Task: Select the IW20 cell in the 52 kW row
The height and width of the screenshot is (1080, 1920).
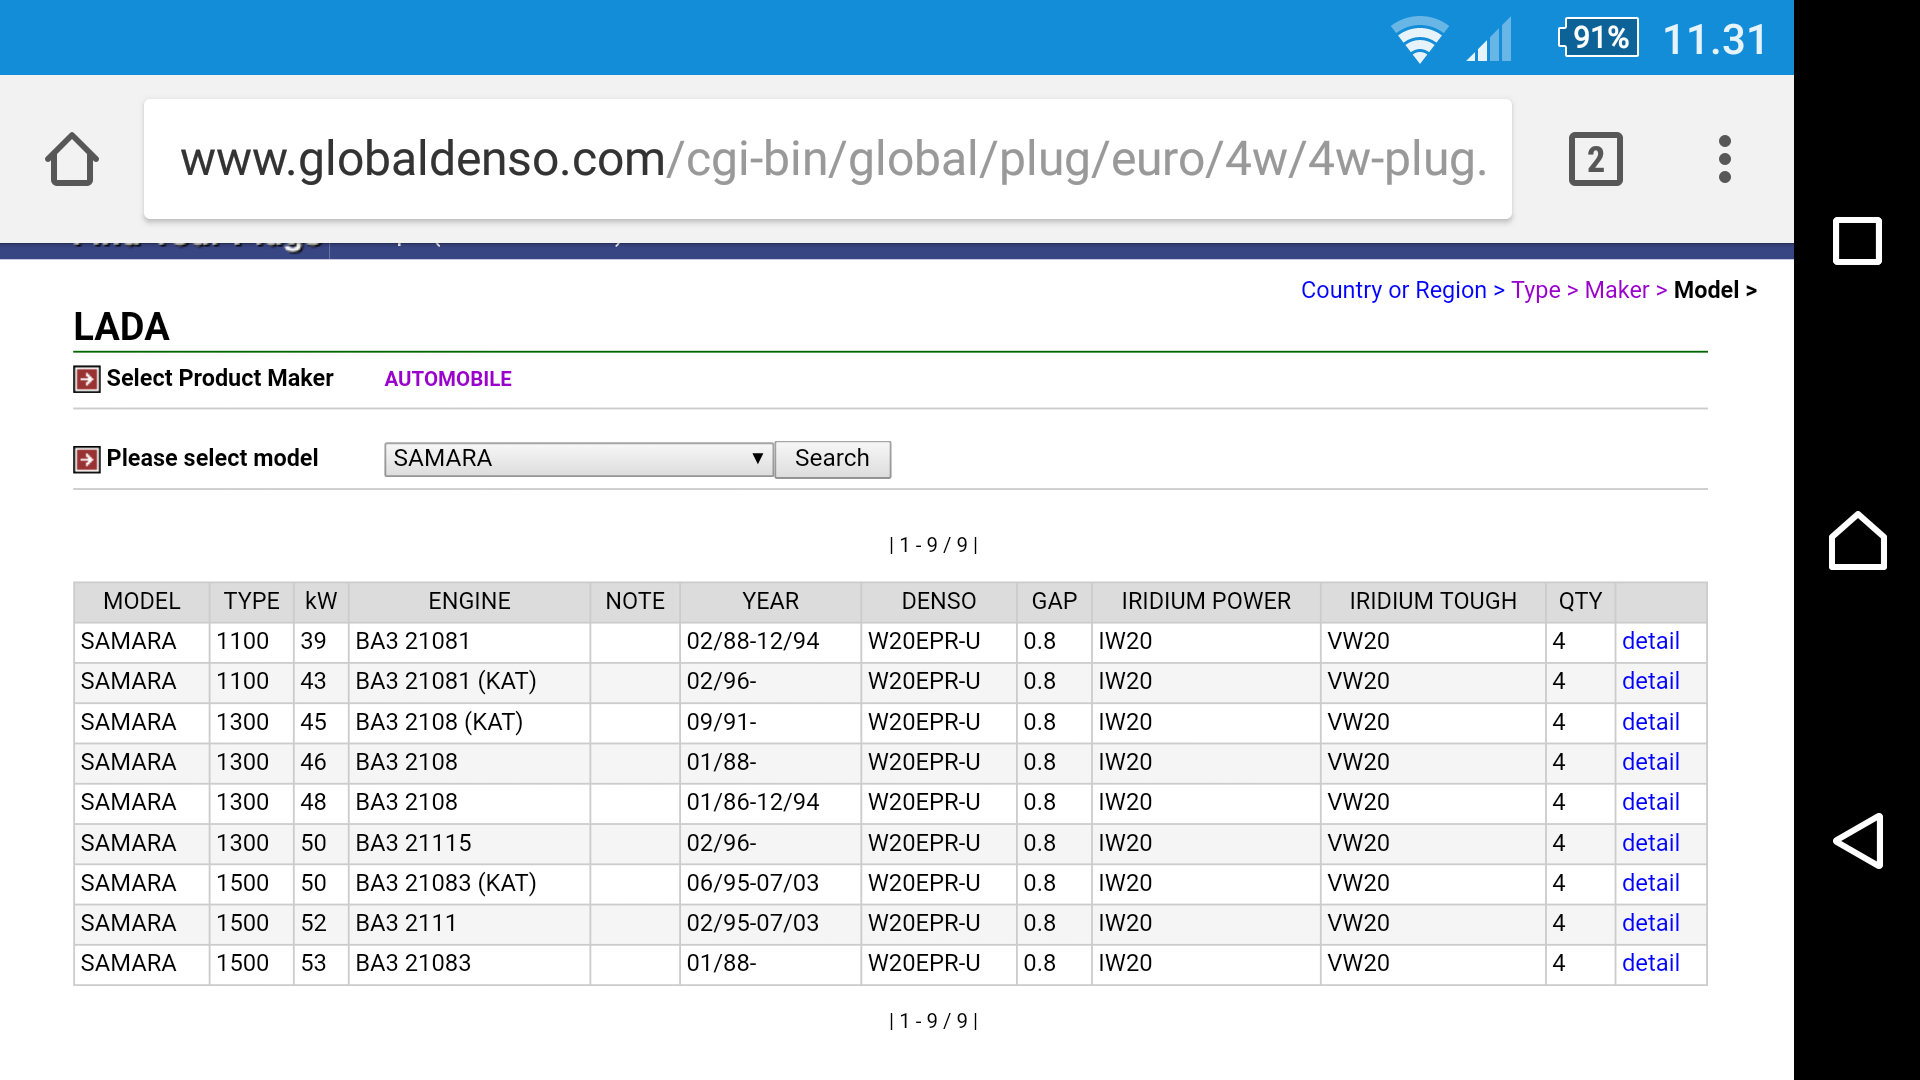Action: (x=1205, y=923)
